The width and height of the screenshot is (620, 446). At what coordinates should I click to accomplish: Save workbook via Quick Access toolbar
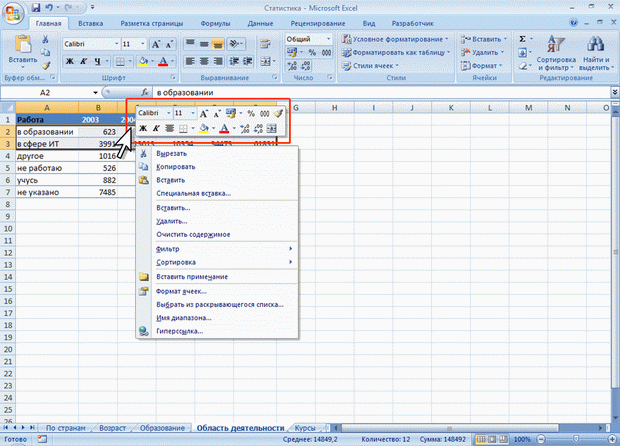coord(36,7)
